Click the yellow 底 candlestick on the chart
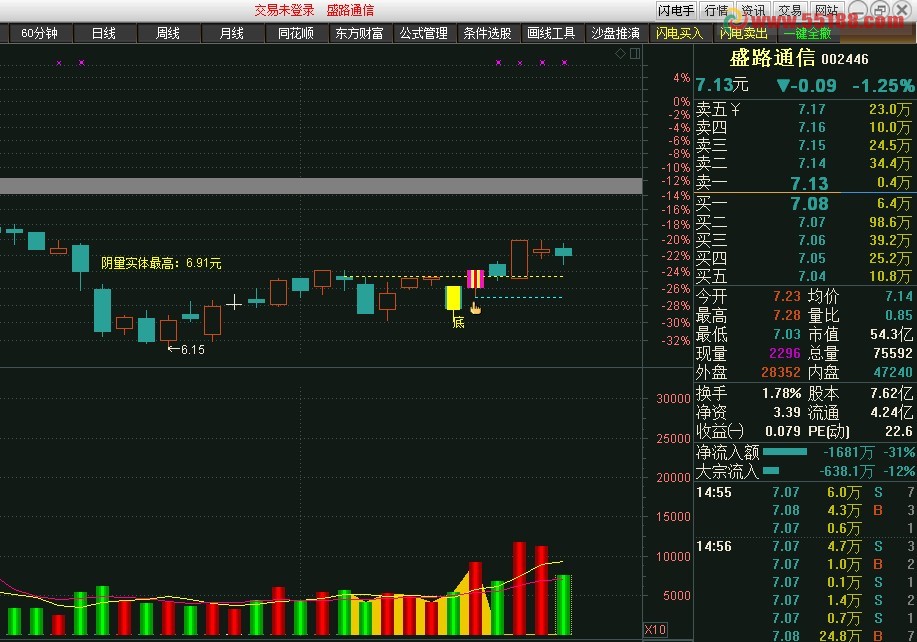The width and height of the screenshot is (917, 642). (x=453, y=298)
